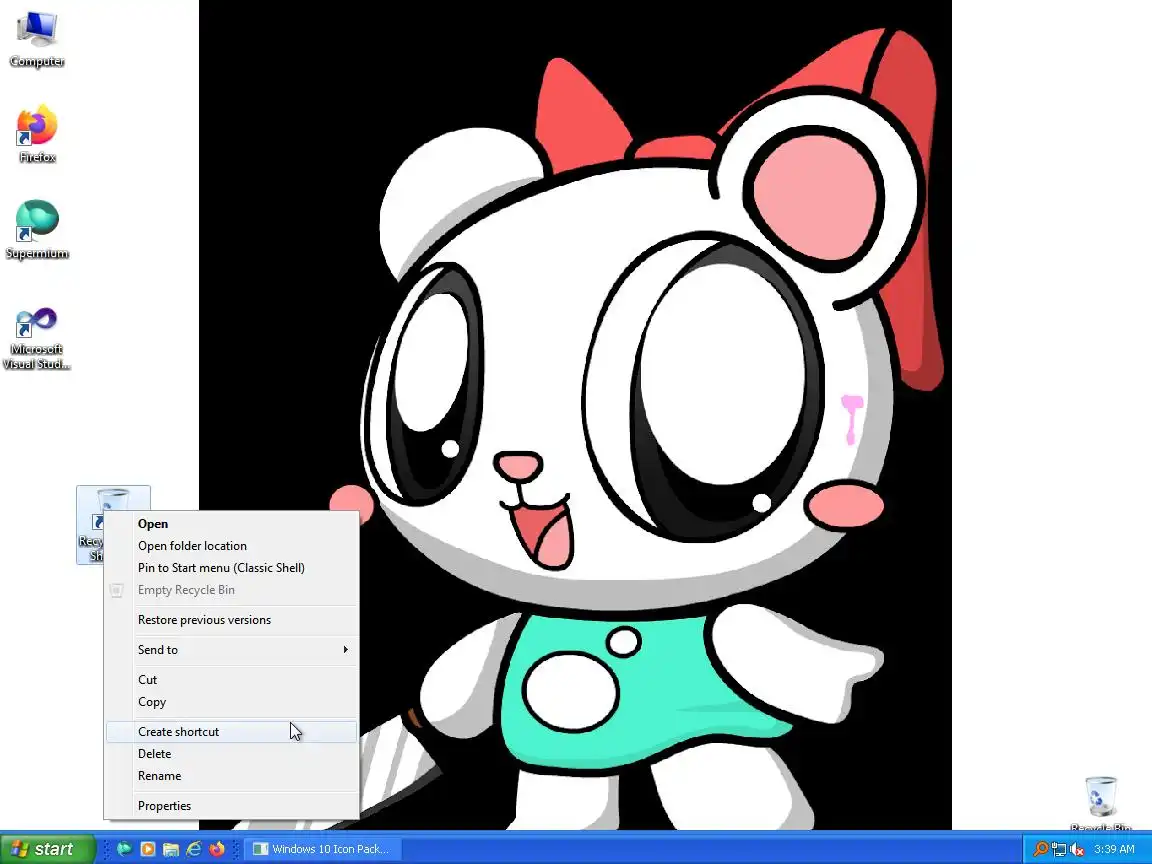Launch Firefox from the quick launch bar
The image size is (1152, 864).
click(217, 849)
